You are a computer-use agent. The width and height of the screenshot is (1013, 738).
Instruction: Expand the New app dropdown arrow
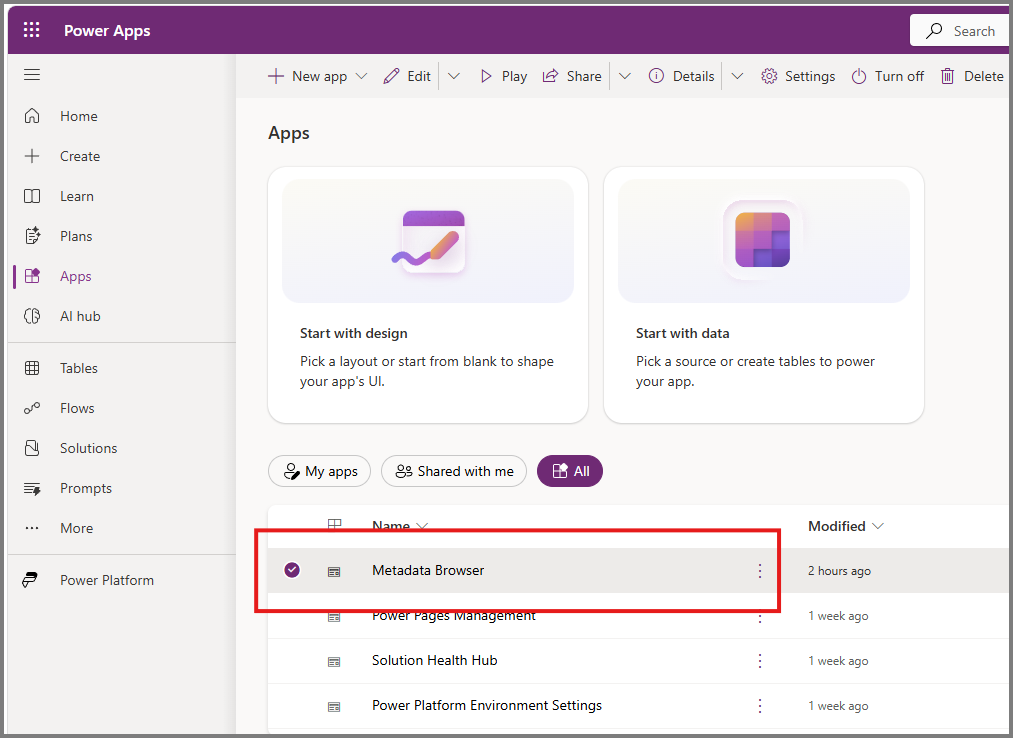pyautogui.click(x=359, y=75)
